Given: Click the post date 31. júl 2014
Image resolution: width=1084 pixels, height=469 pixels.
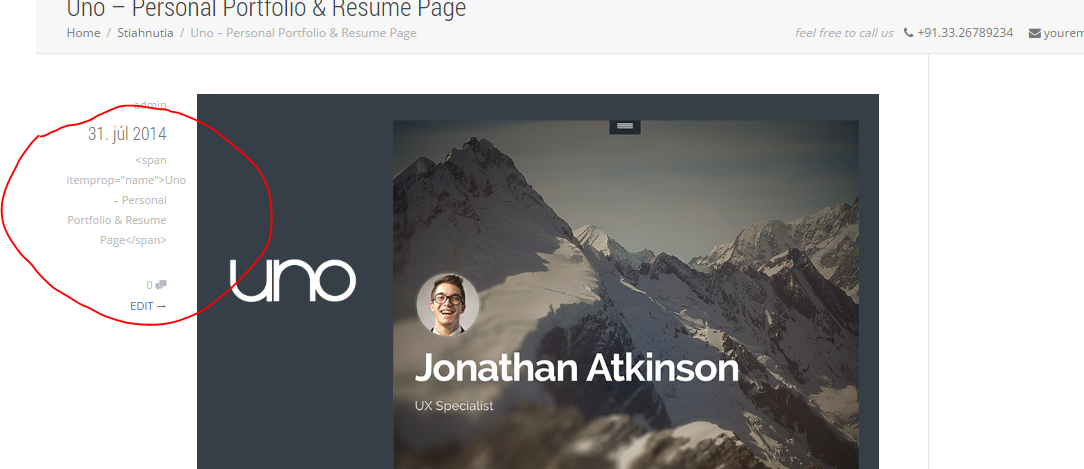Looking at the screenshot, I should [x=127, y=134].
